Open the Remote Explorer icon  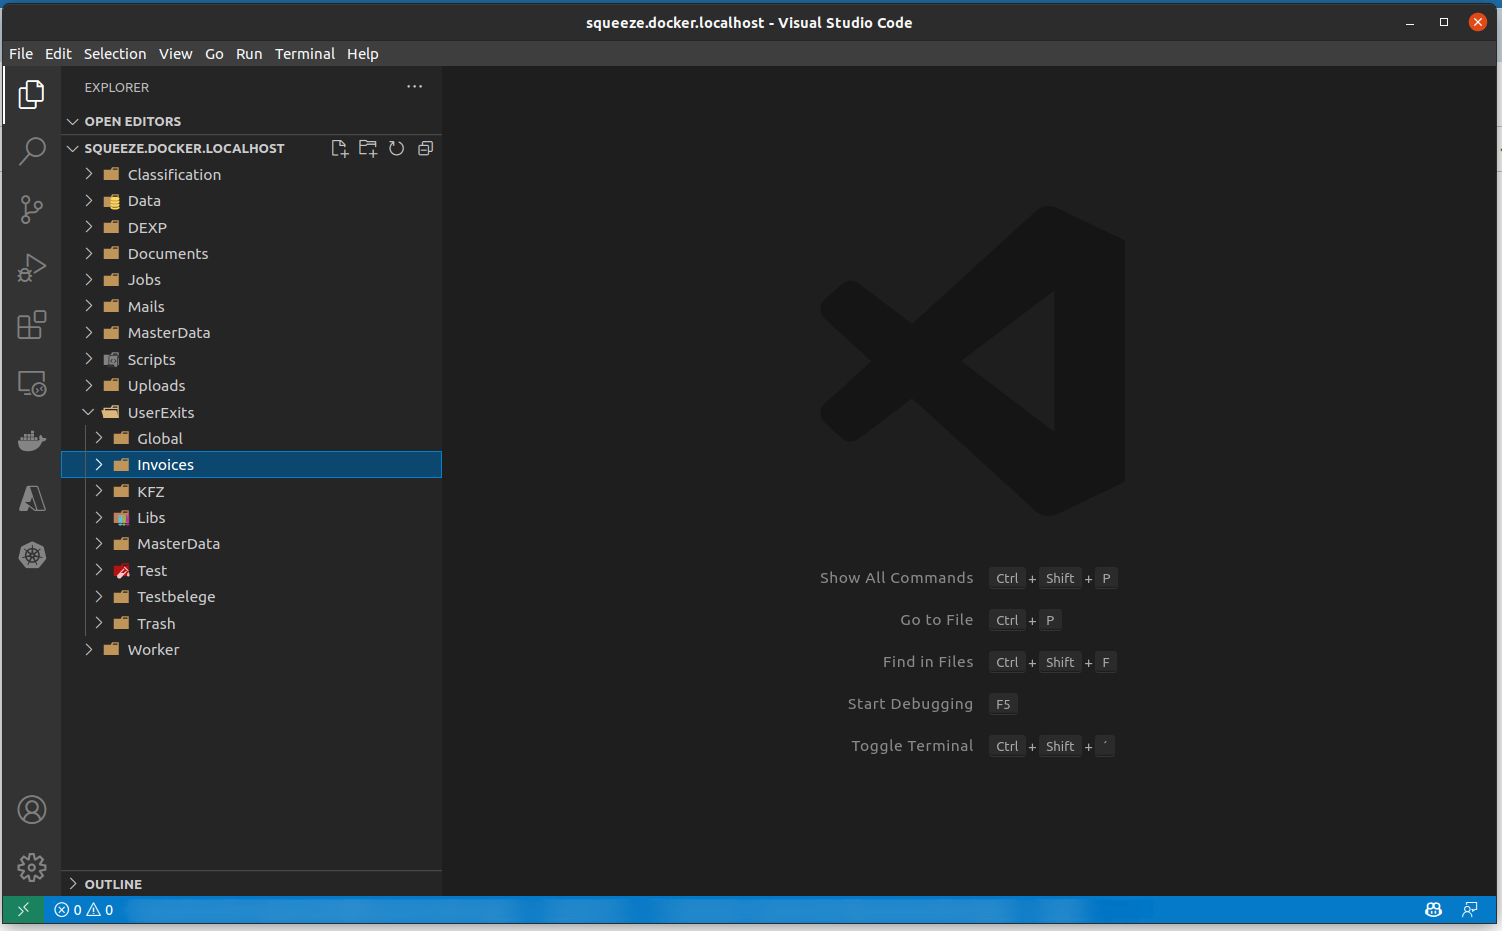[32, 383]
